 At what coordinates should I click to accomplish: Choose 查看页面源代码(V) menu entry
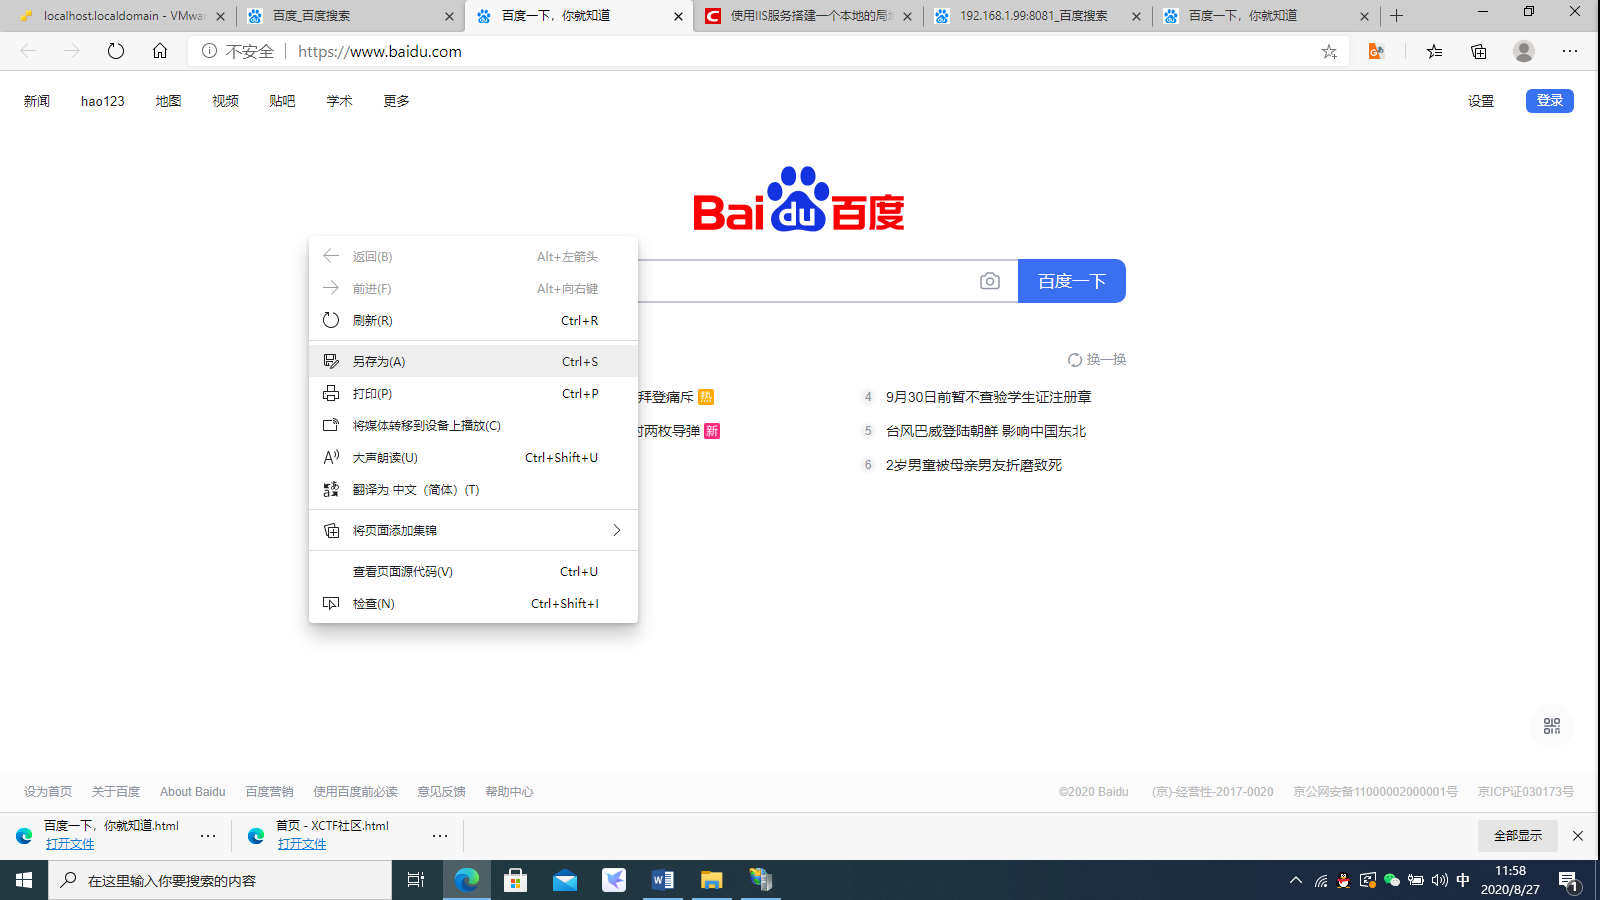click(473, 571)
